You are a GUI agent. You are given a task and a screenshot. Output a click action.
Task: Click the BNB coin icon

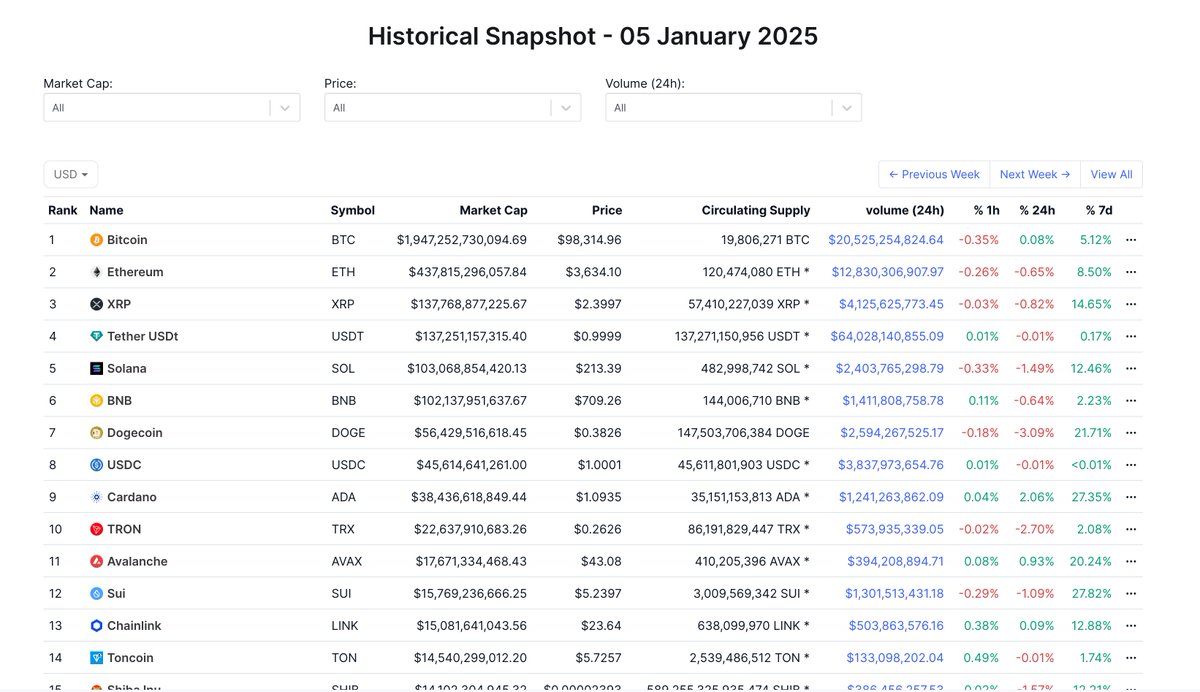[x=96, y=401]
